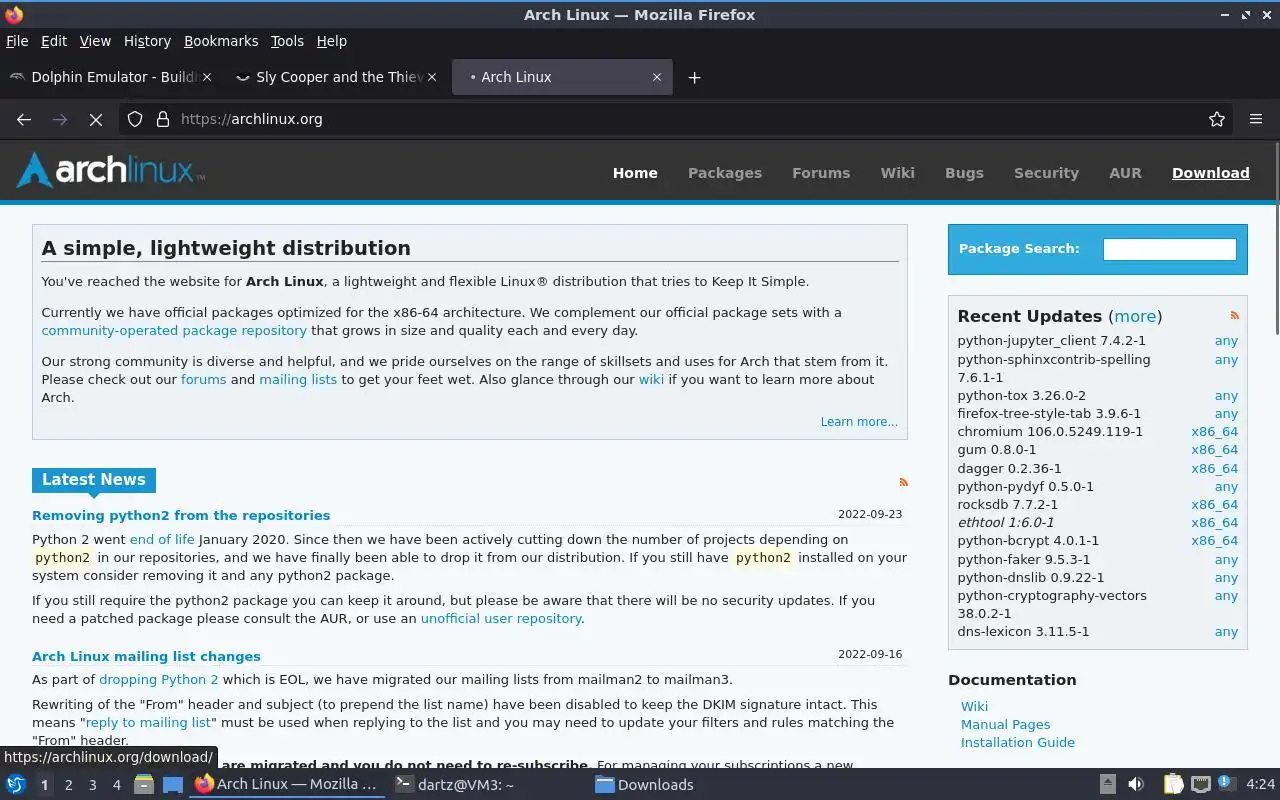This screenshot has width=1280, height=800.
Task: Open the network connection tray icon
Action: coord(1200,784)
